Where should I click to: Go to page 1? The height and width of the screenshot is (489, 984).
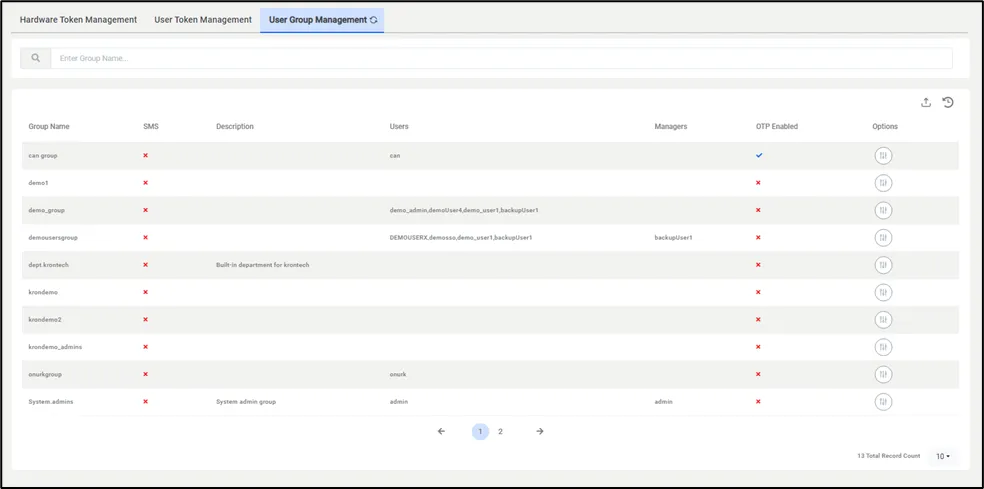pyautogui.click(x=480, y=431)
